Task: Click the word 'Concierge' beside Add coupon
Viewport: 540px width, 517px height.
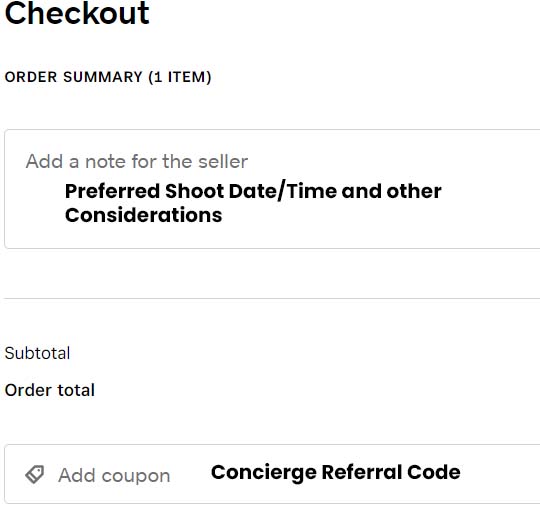Action: [264, 473]
